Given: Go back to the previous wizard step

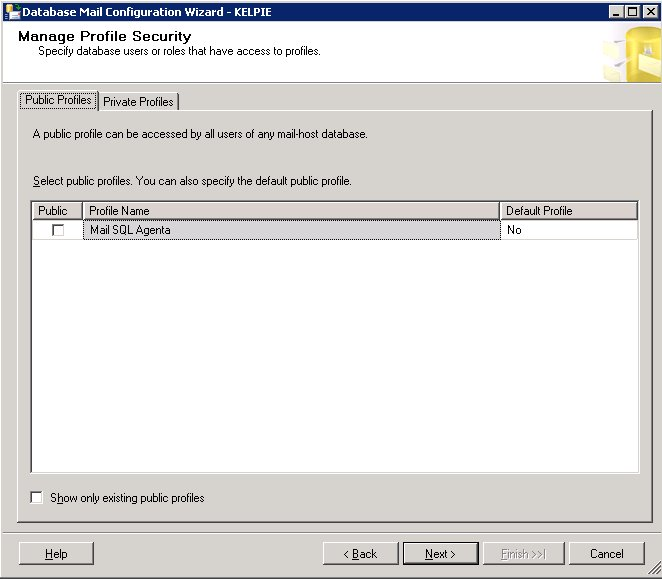Looking at the screenshot, I should [361, 554].
